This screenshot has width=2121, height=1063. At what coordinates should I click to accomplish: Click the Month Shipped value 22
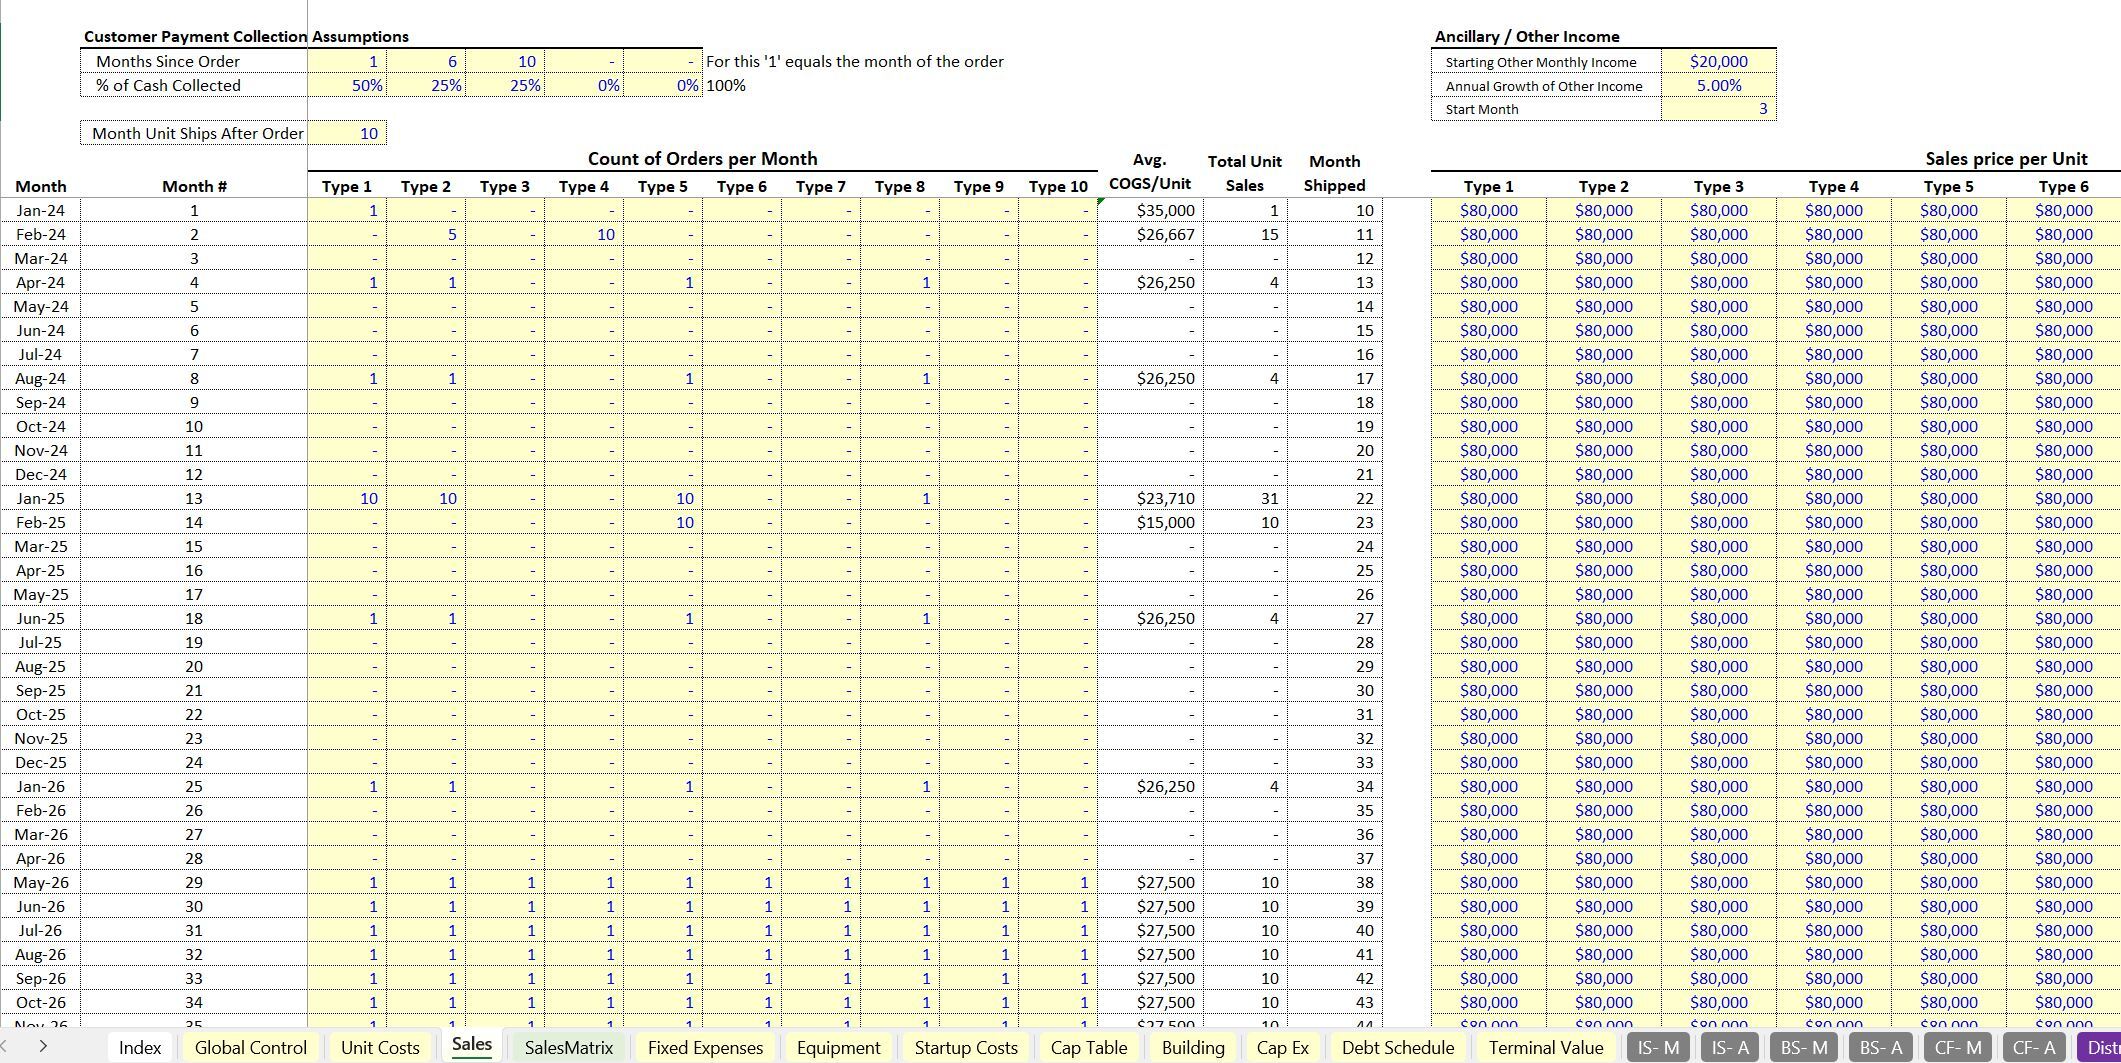(1335, 498)
